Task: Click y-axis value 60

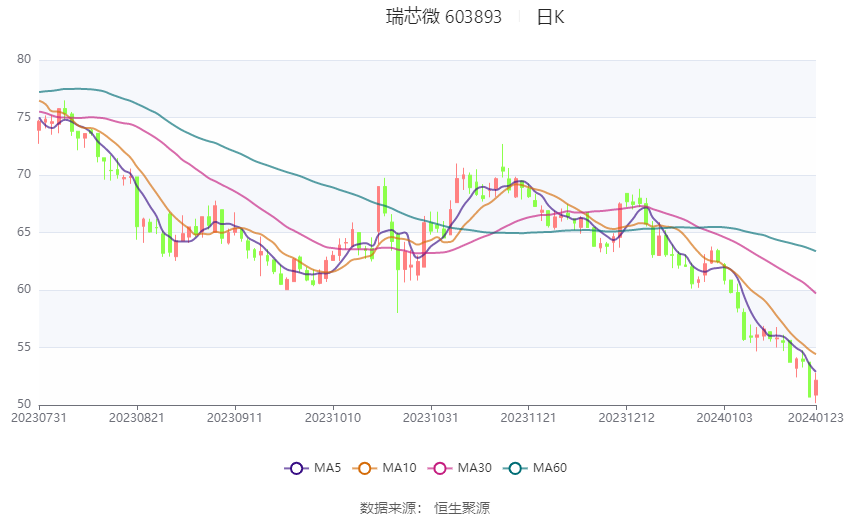Action: 24,289
